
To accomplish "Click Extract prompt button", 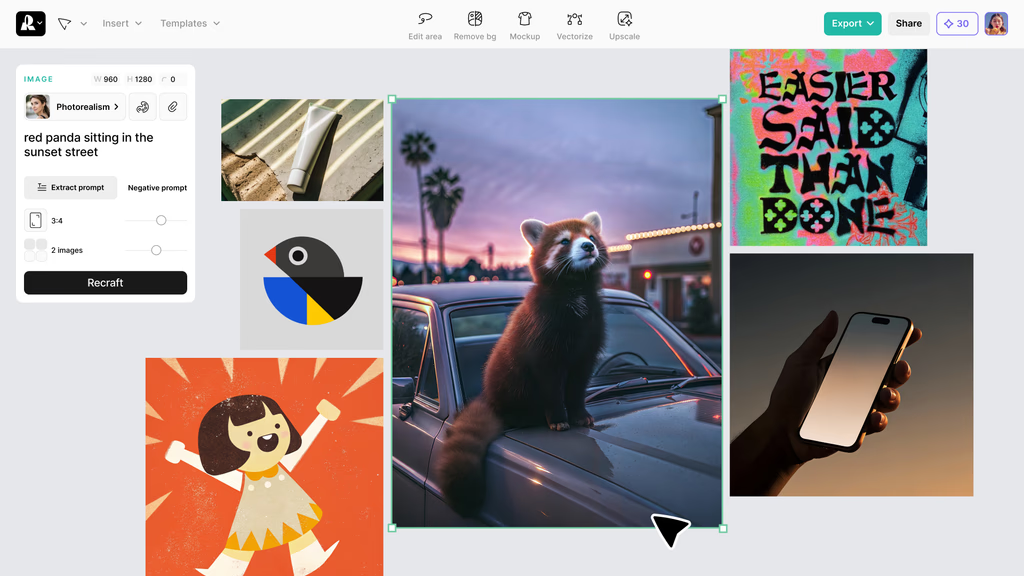I will pos(71,187).
